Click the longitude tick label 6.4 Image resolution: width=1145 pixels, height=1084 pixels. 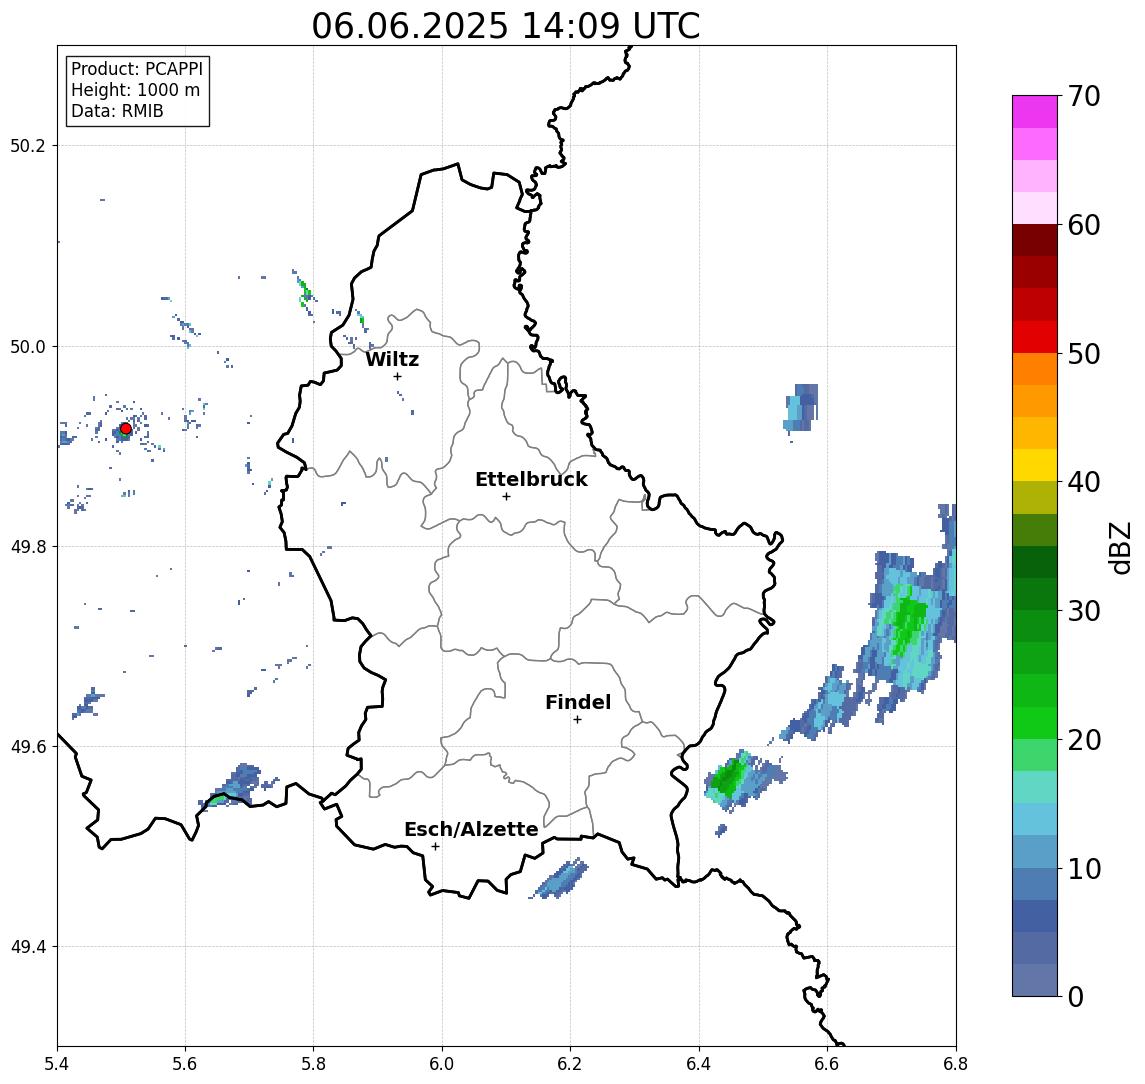[699, 1064]
